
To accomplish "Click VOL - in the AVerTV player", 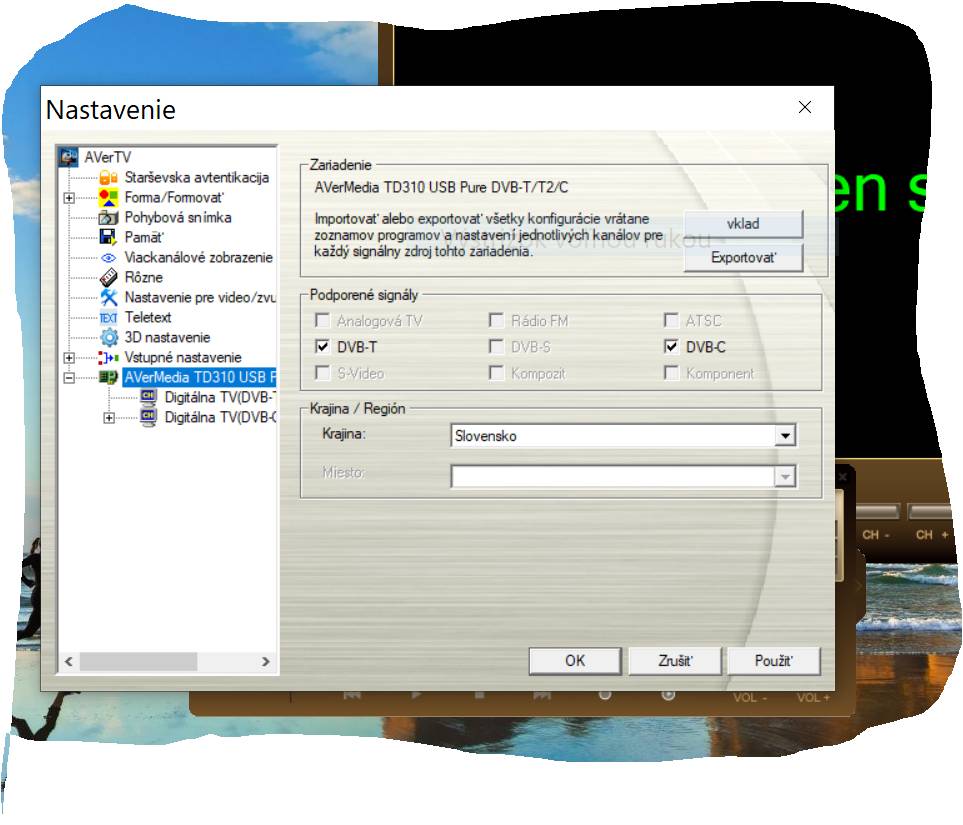I will click(x=750, y=698).
